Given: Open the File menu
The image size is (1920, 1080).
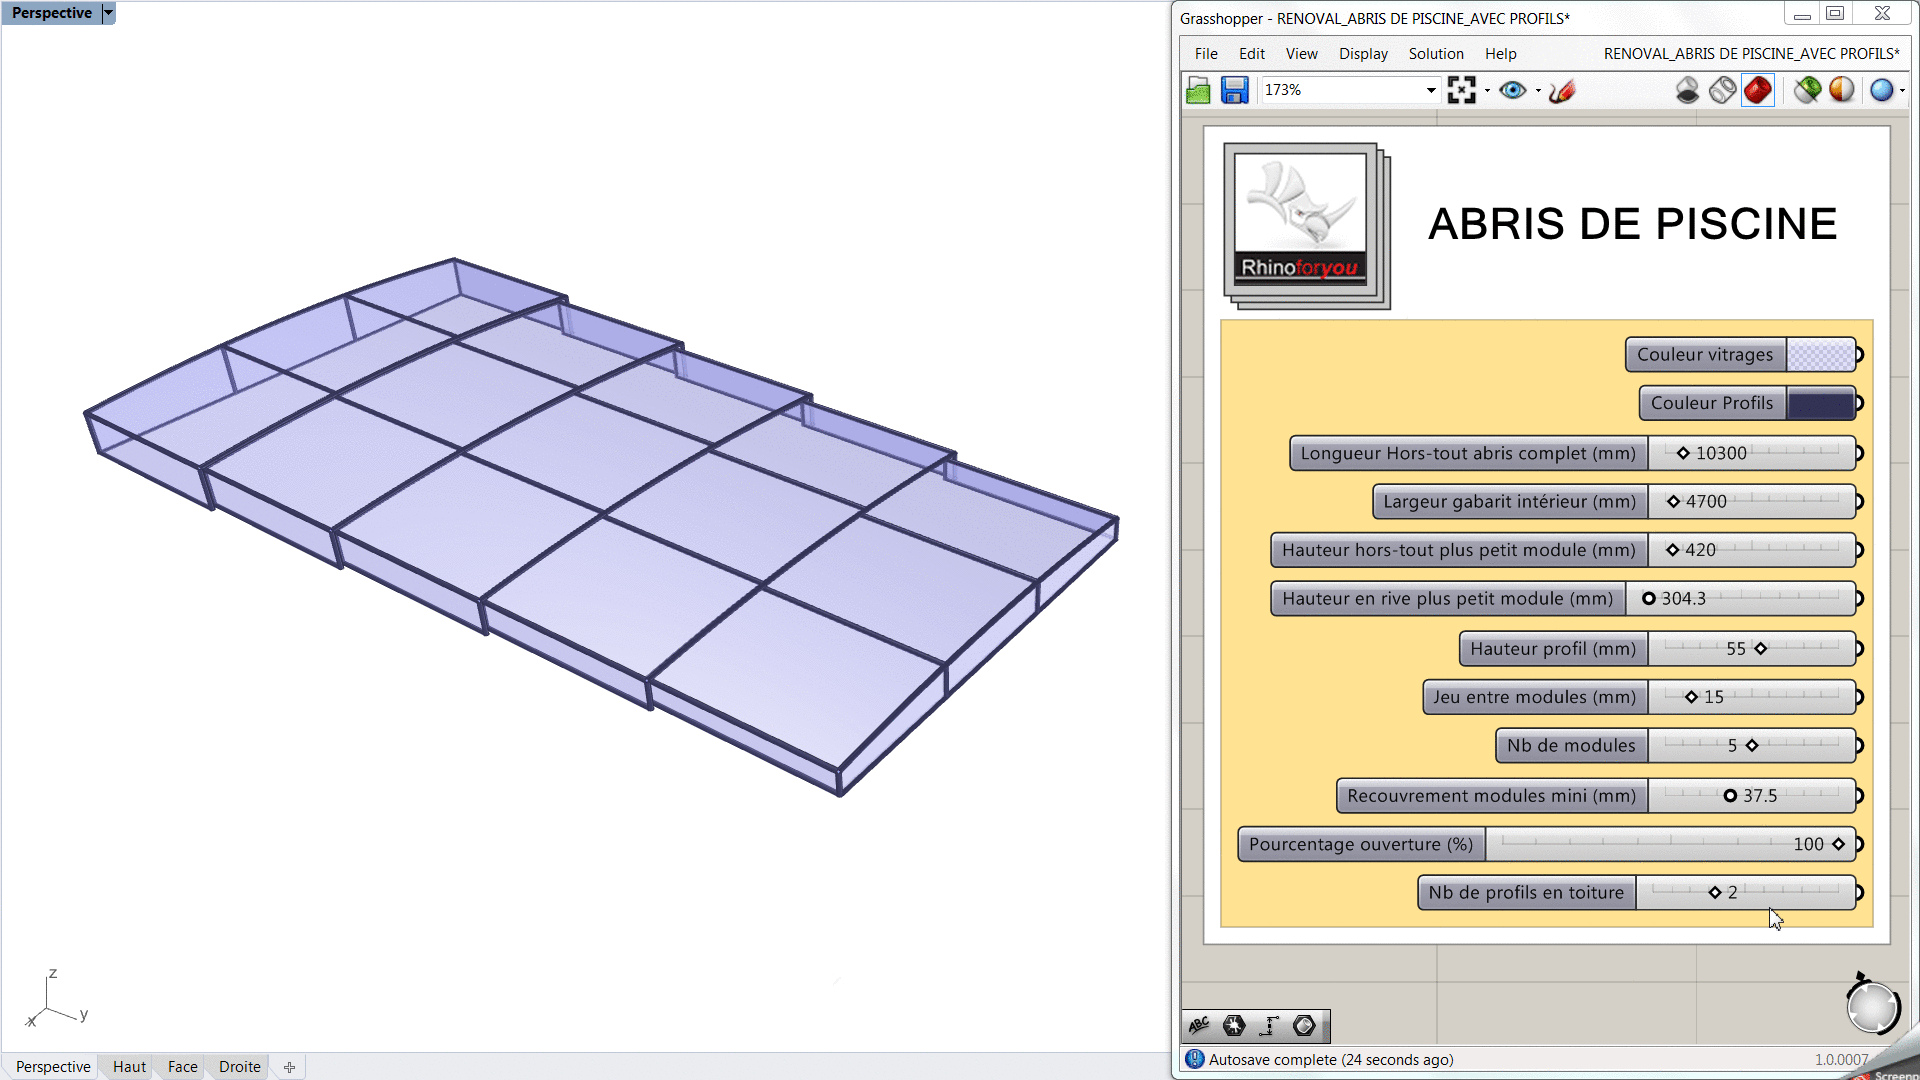Looking at the screenshot, I should coord(1206,54).
